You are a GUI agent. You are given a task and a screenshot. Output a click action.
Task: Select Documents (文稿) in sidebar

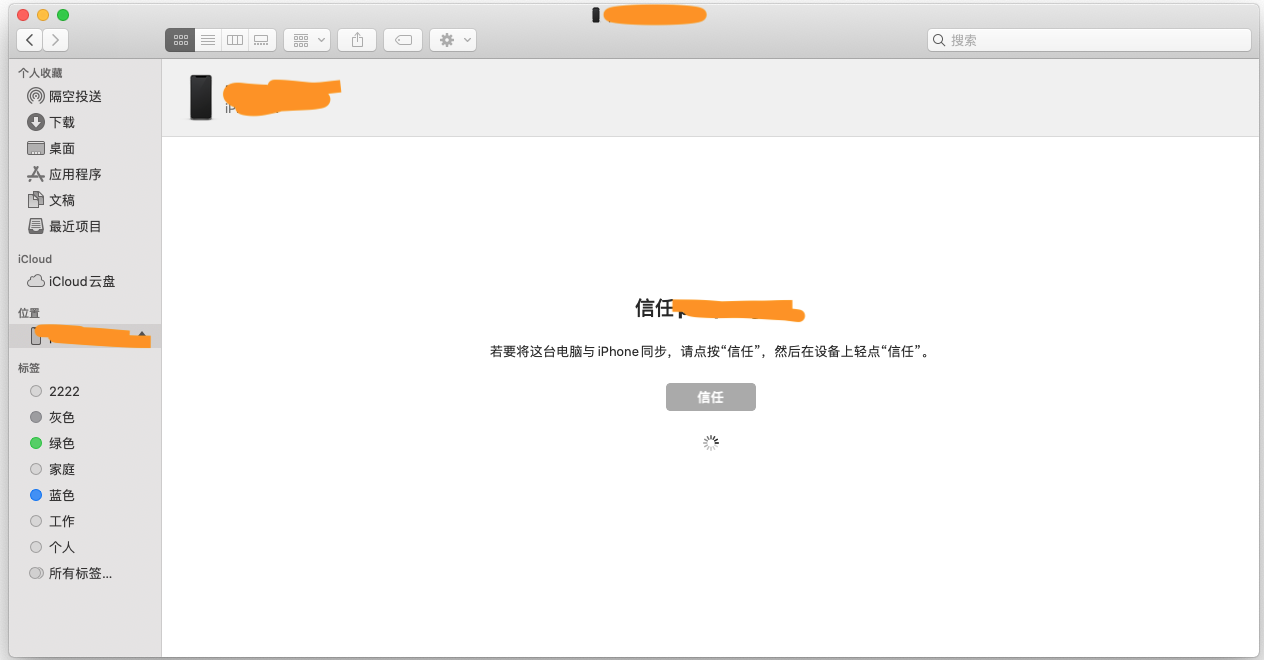62,200
